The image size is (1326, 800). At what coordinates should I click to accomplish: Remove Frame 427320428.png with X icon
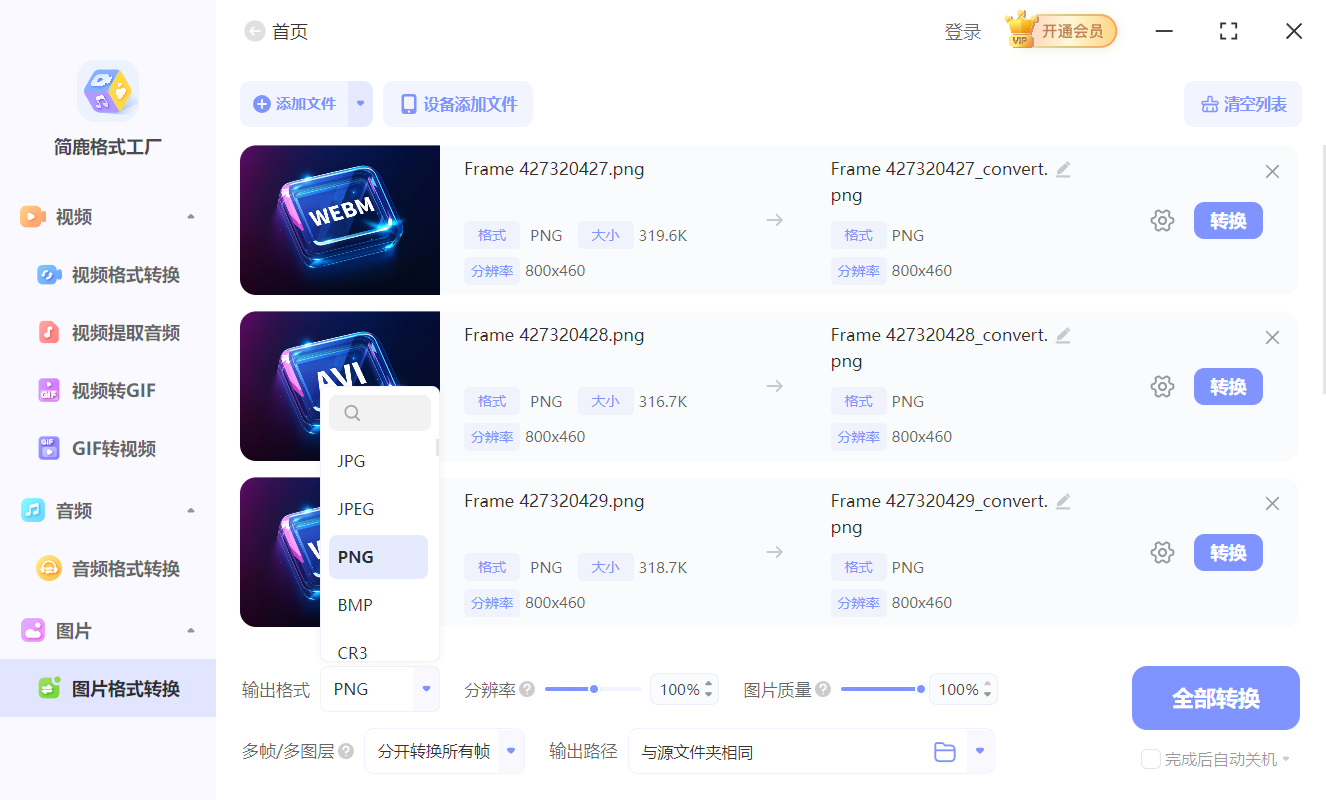(1272, 338)
